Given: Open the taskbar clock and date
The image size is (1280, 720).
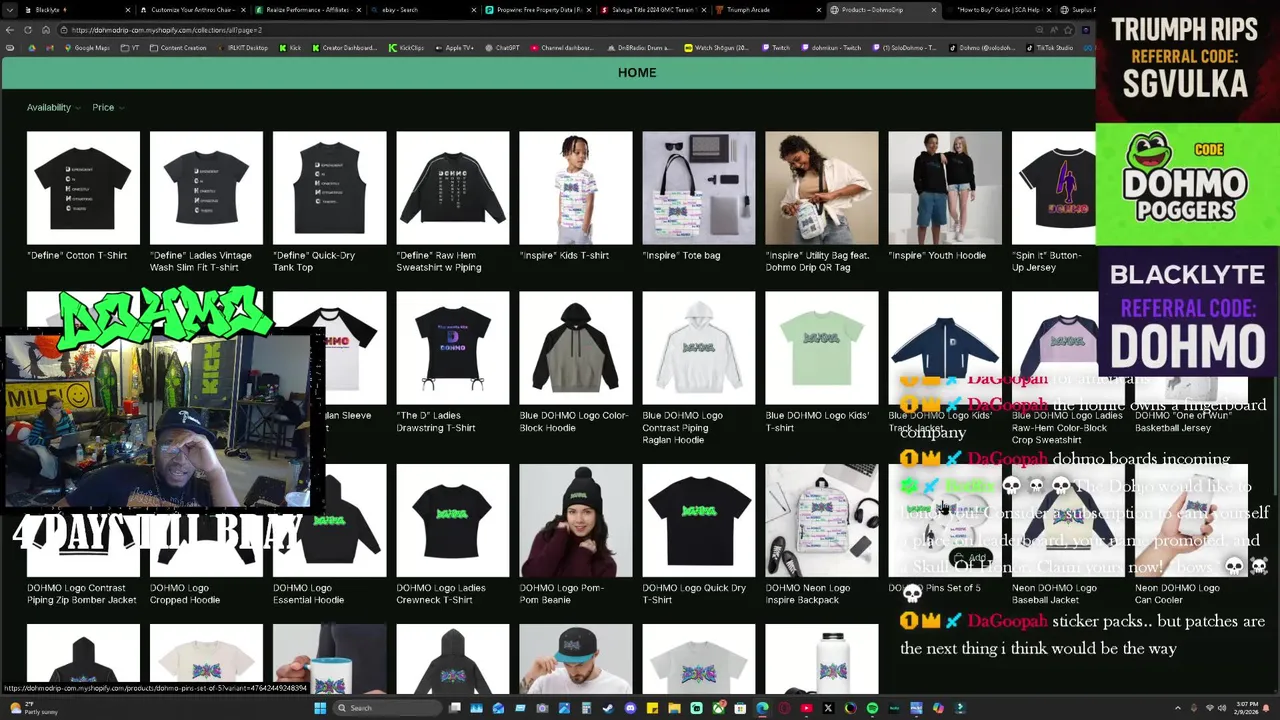Looking at the screenshot, I should (x=1247, y=708).
